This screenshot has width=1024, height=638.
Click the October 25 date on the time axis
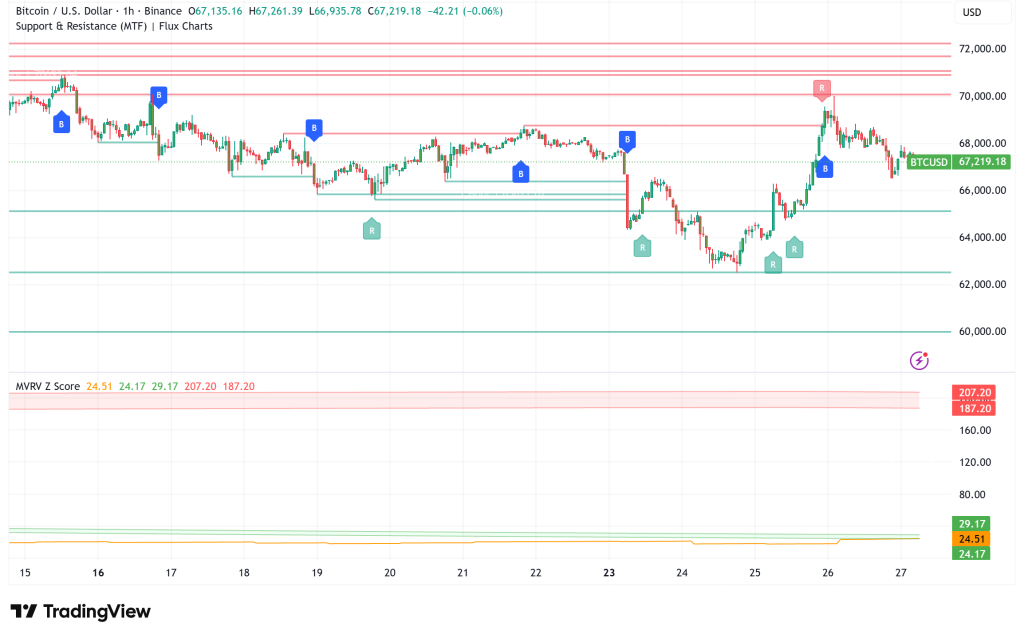(x=754, y=572)
